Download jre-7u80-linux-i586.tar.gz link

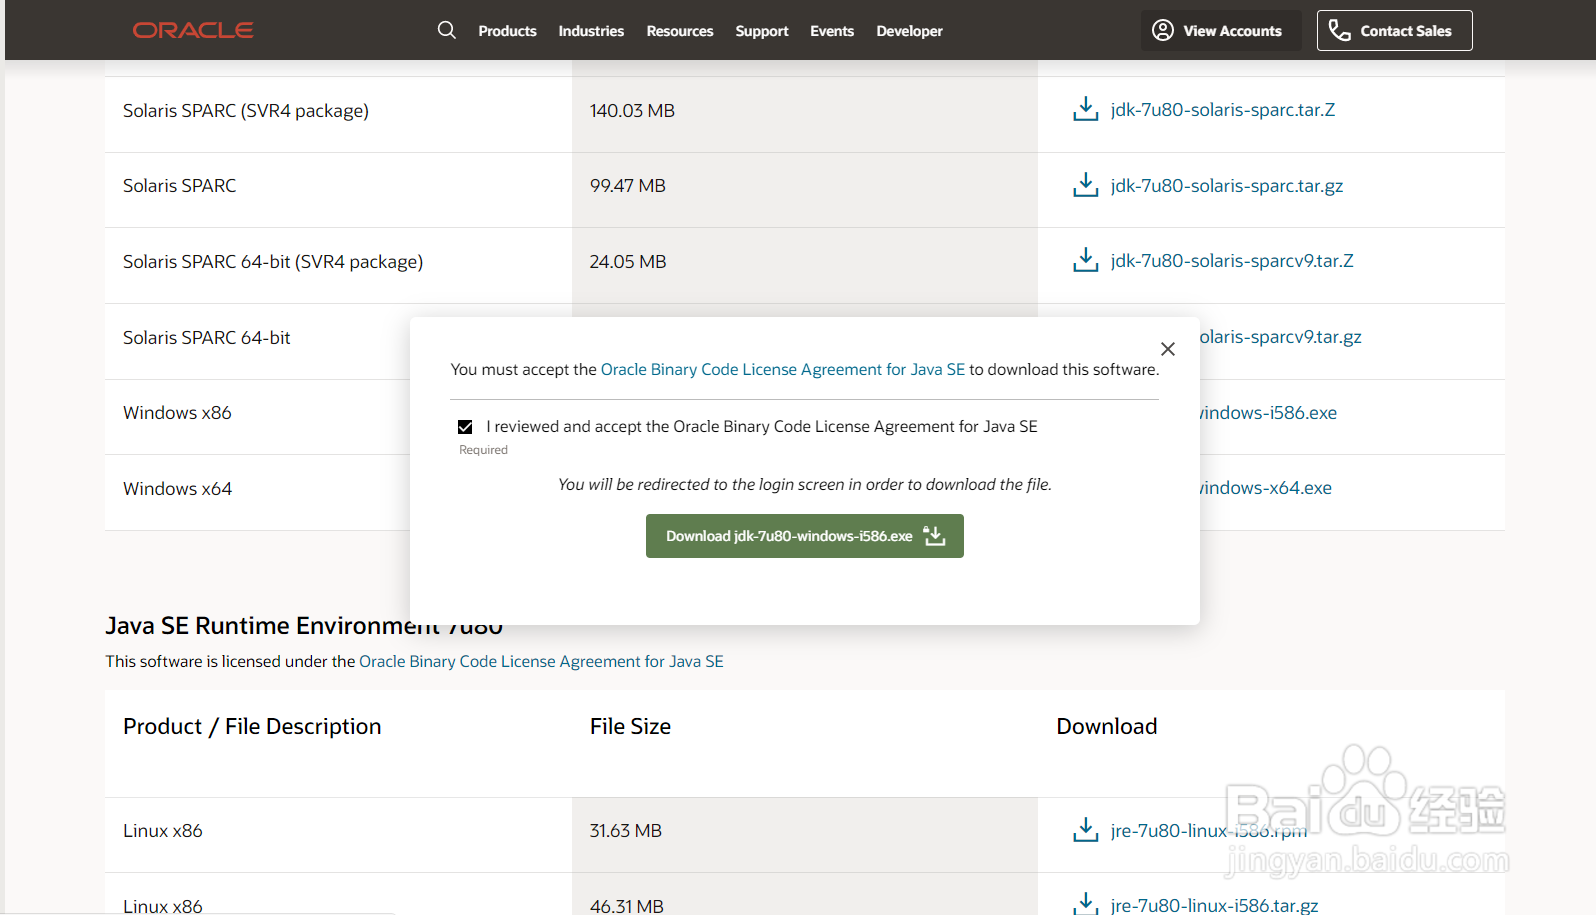point(1214,905)
